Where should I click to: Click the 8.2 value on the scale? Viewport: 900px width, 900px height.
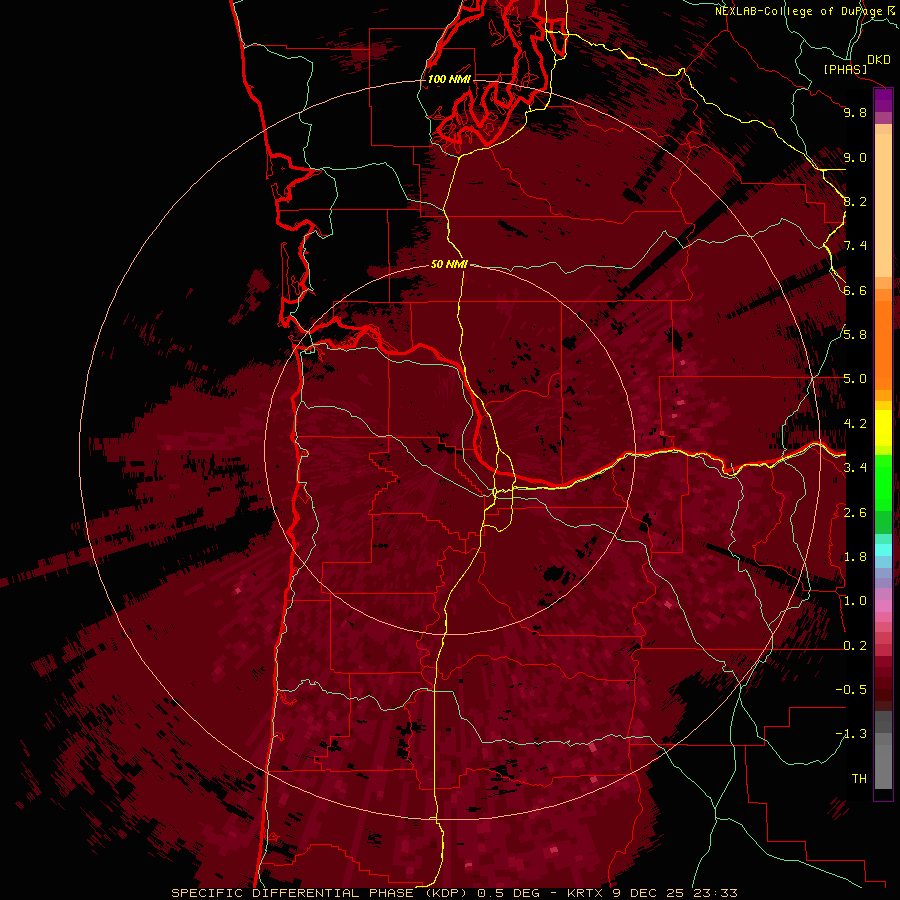click(855, 201)
